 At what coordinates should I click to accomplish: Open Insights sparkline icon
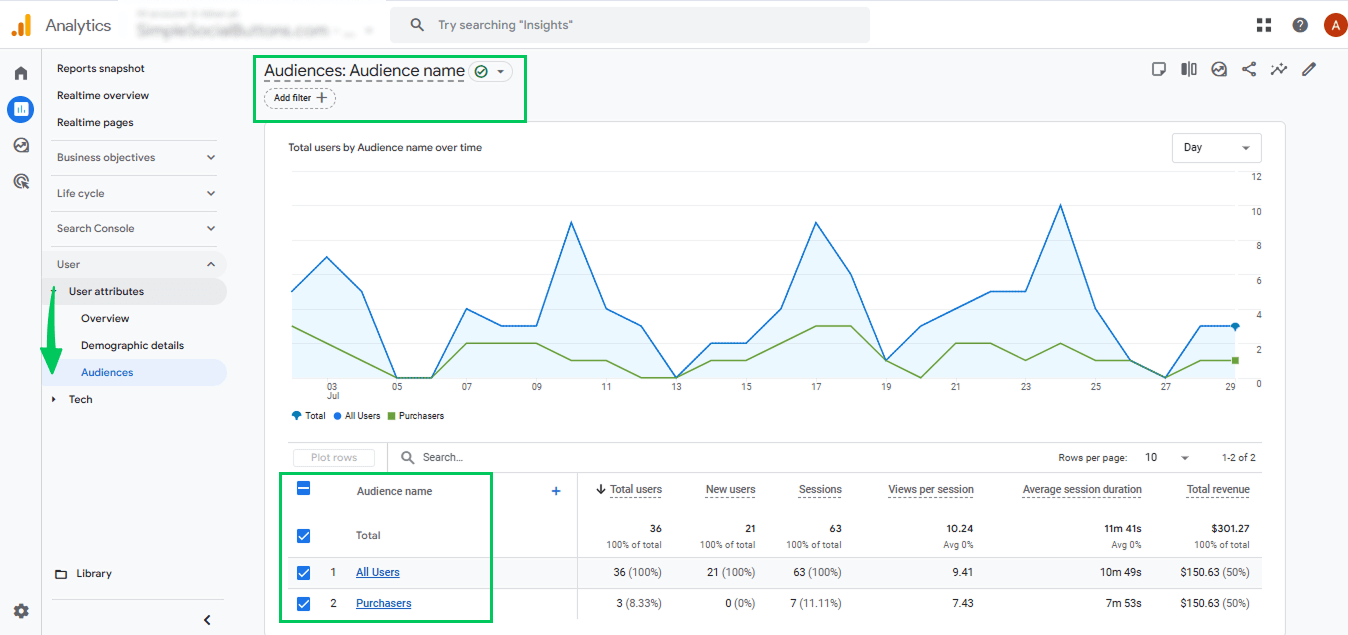[1279, 69]
